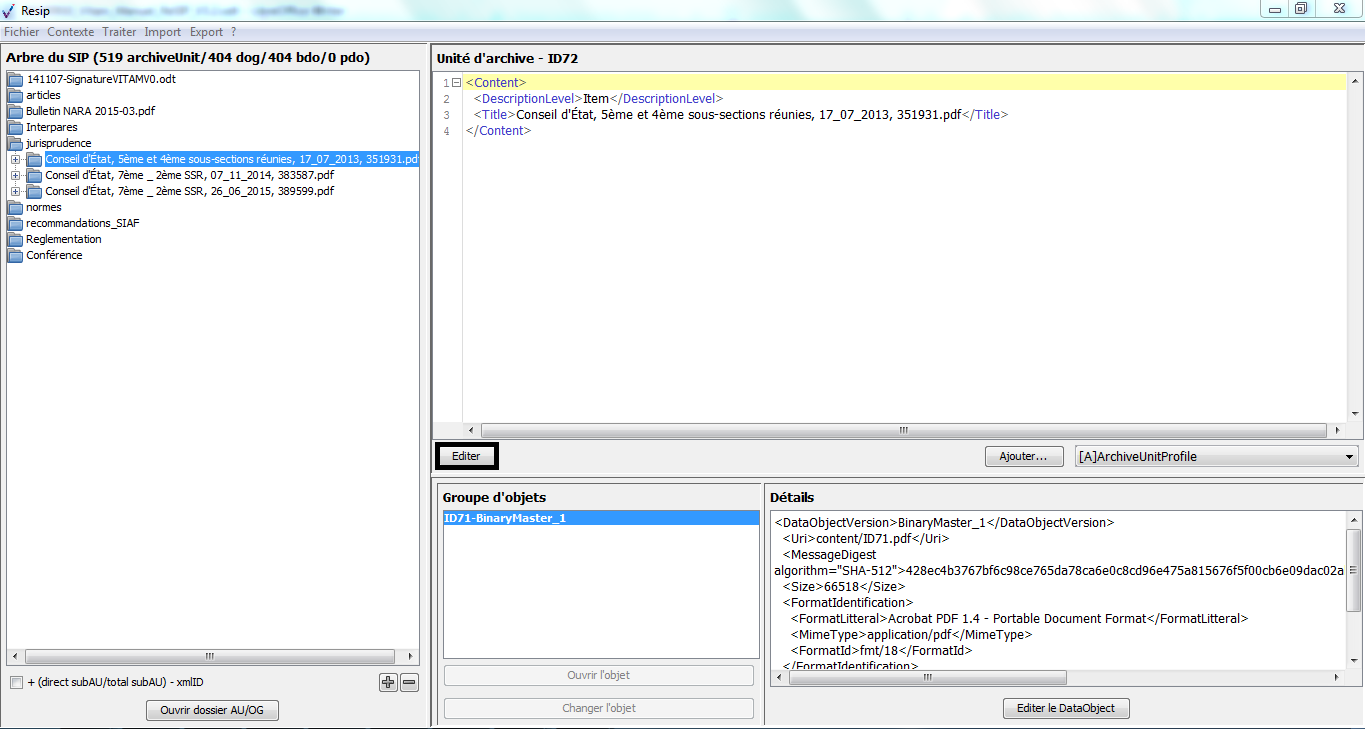Select the articles folder icon
This screenshot has height=729, width=1365.
click(15, 96)
